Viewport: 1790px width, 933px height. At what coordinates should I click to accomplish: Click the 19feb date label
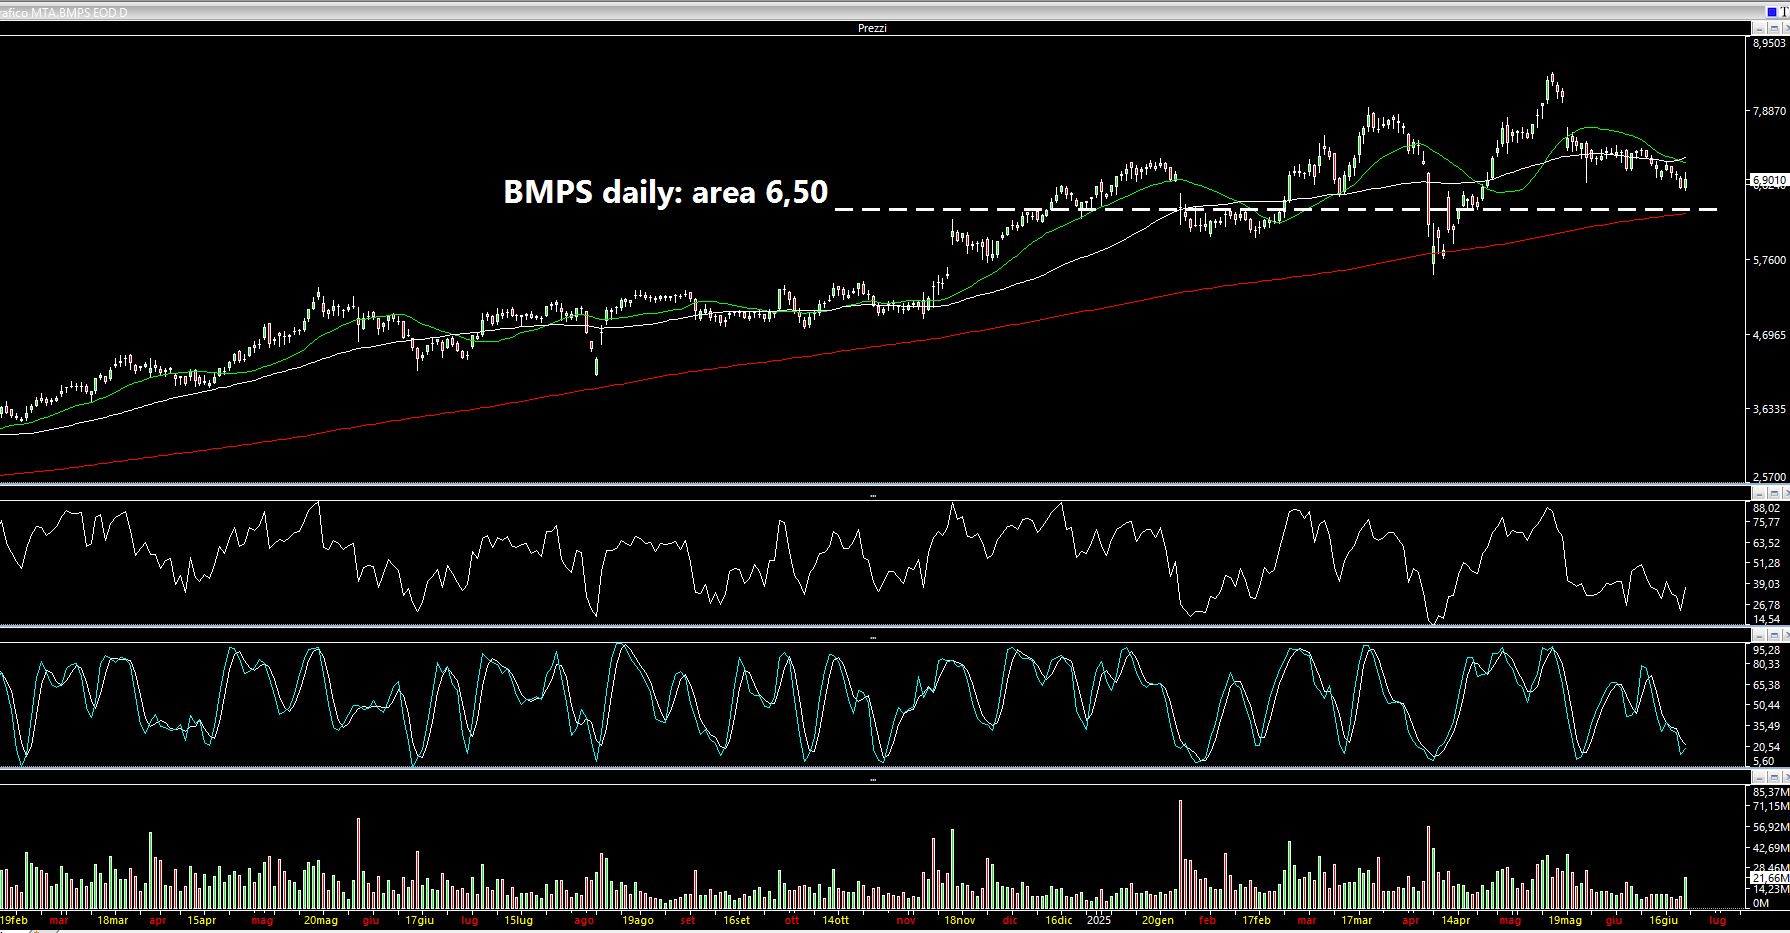pos(13,920)
